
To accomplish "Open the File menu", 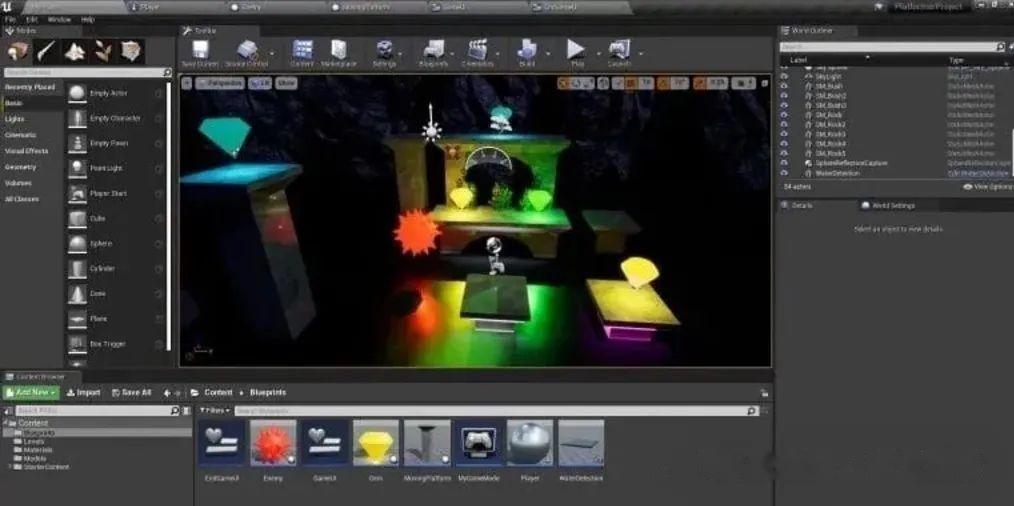I will pyautogui.click(x=10, y=19).
